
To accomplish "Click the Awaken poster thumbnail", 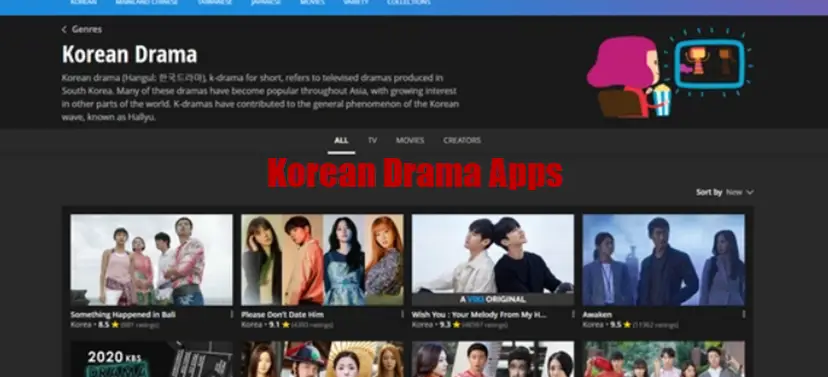I will click(x=664, y=260).
